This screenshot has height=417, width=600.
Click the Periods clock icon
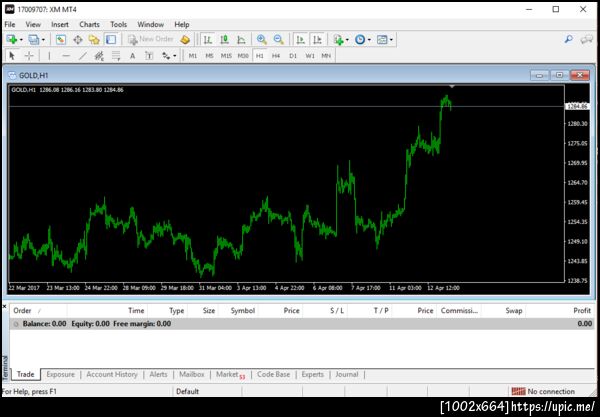pos(360,39)
